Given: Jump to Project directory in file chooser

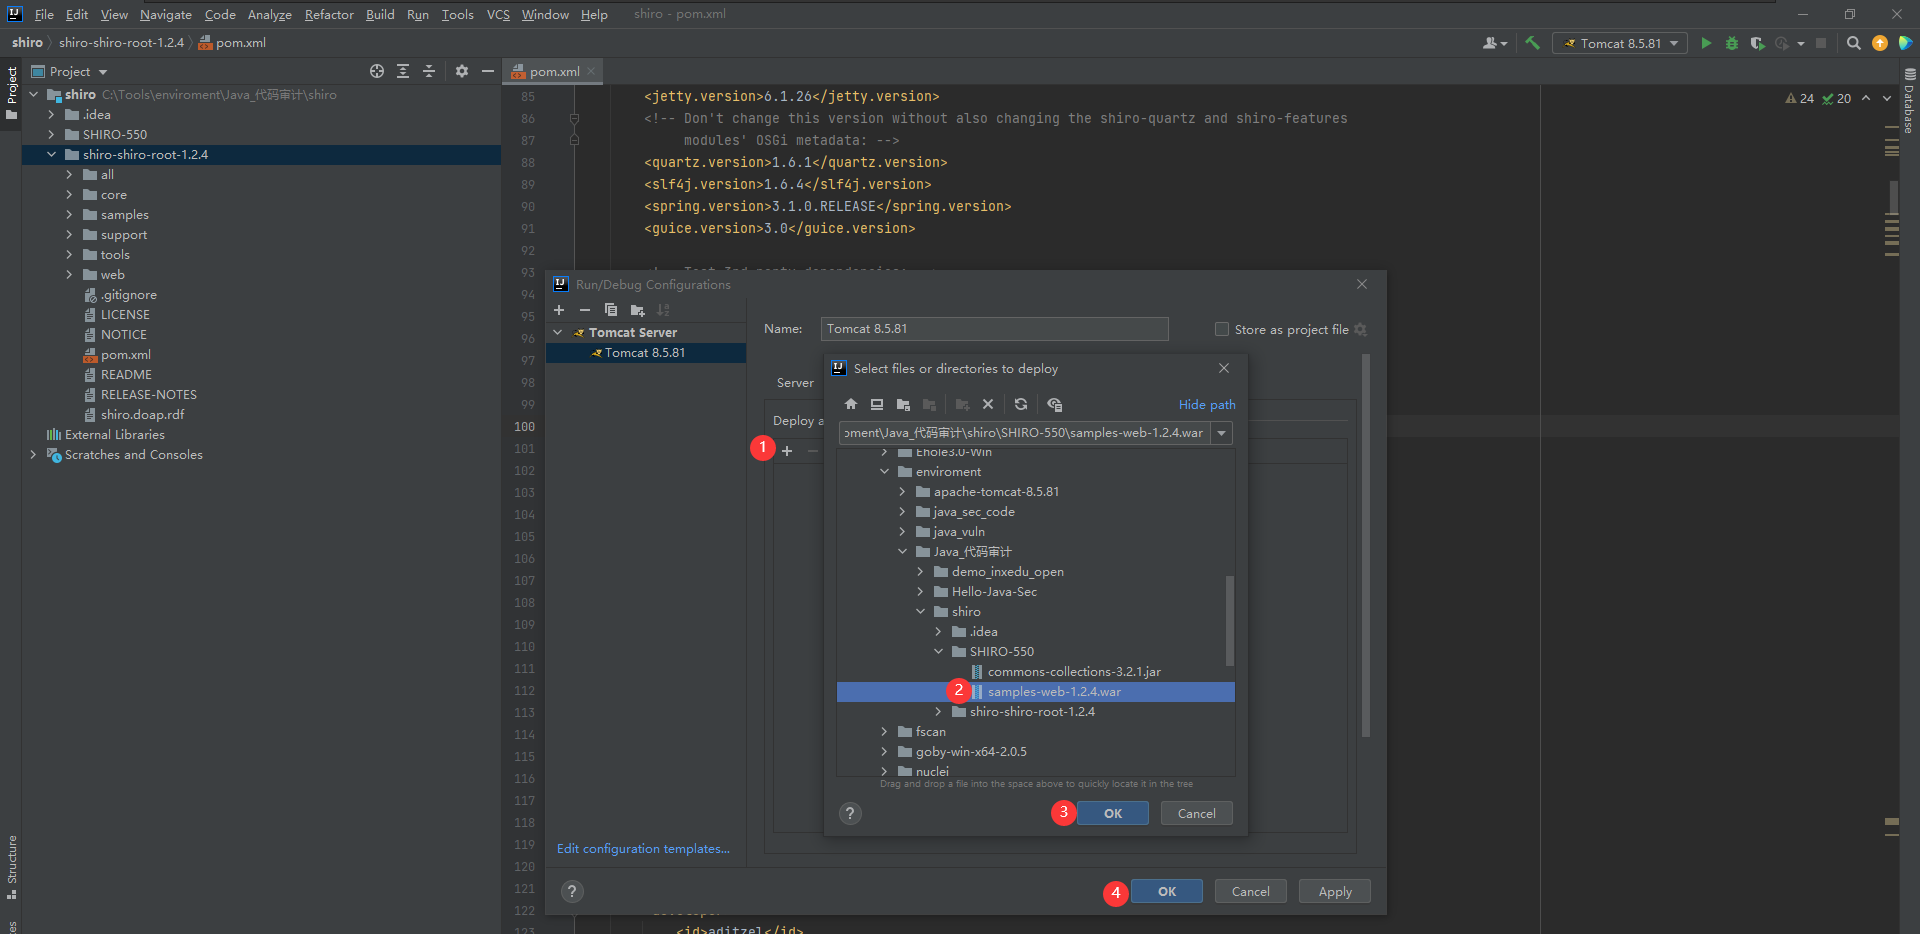Looking at the screenshot, I should click(x=903, y=404).
